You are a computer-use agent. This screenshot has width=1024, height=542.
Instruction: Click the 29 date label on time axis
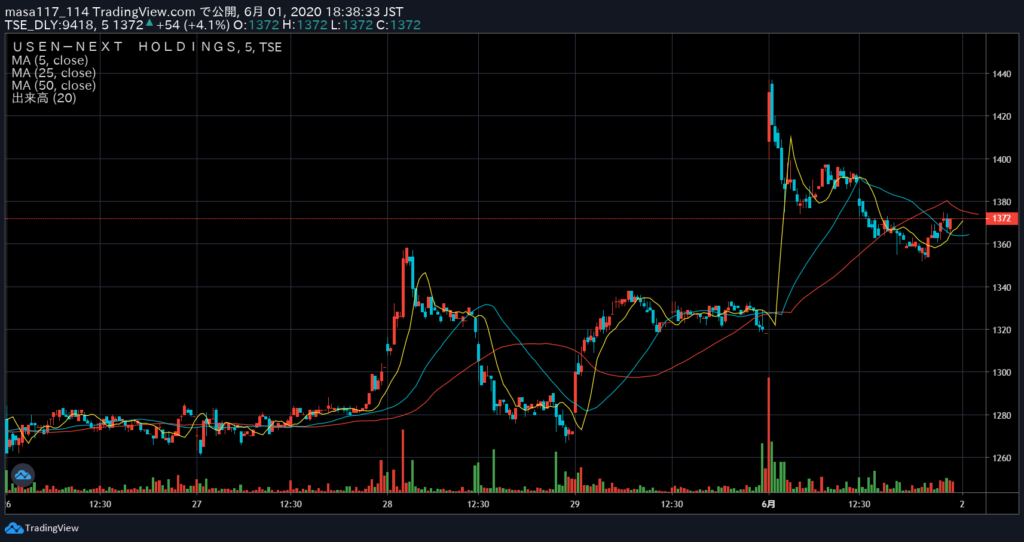pyautogui.click(x=575, y=504)
